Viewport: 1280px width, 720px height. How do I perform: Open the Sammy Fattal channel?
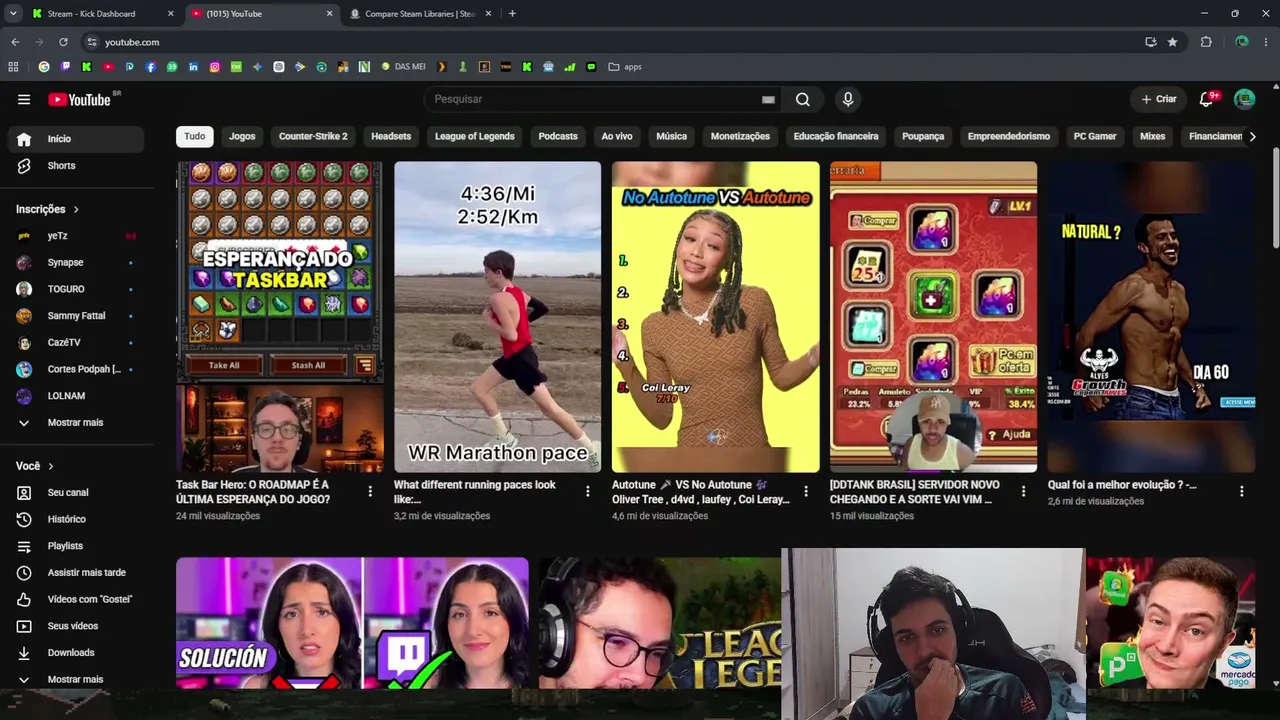point(76,316)
